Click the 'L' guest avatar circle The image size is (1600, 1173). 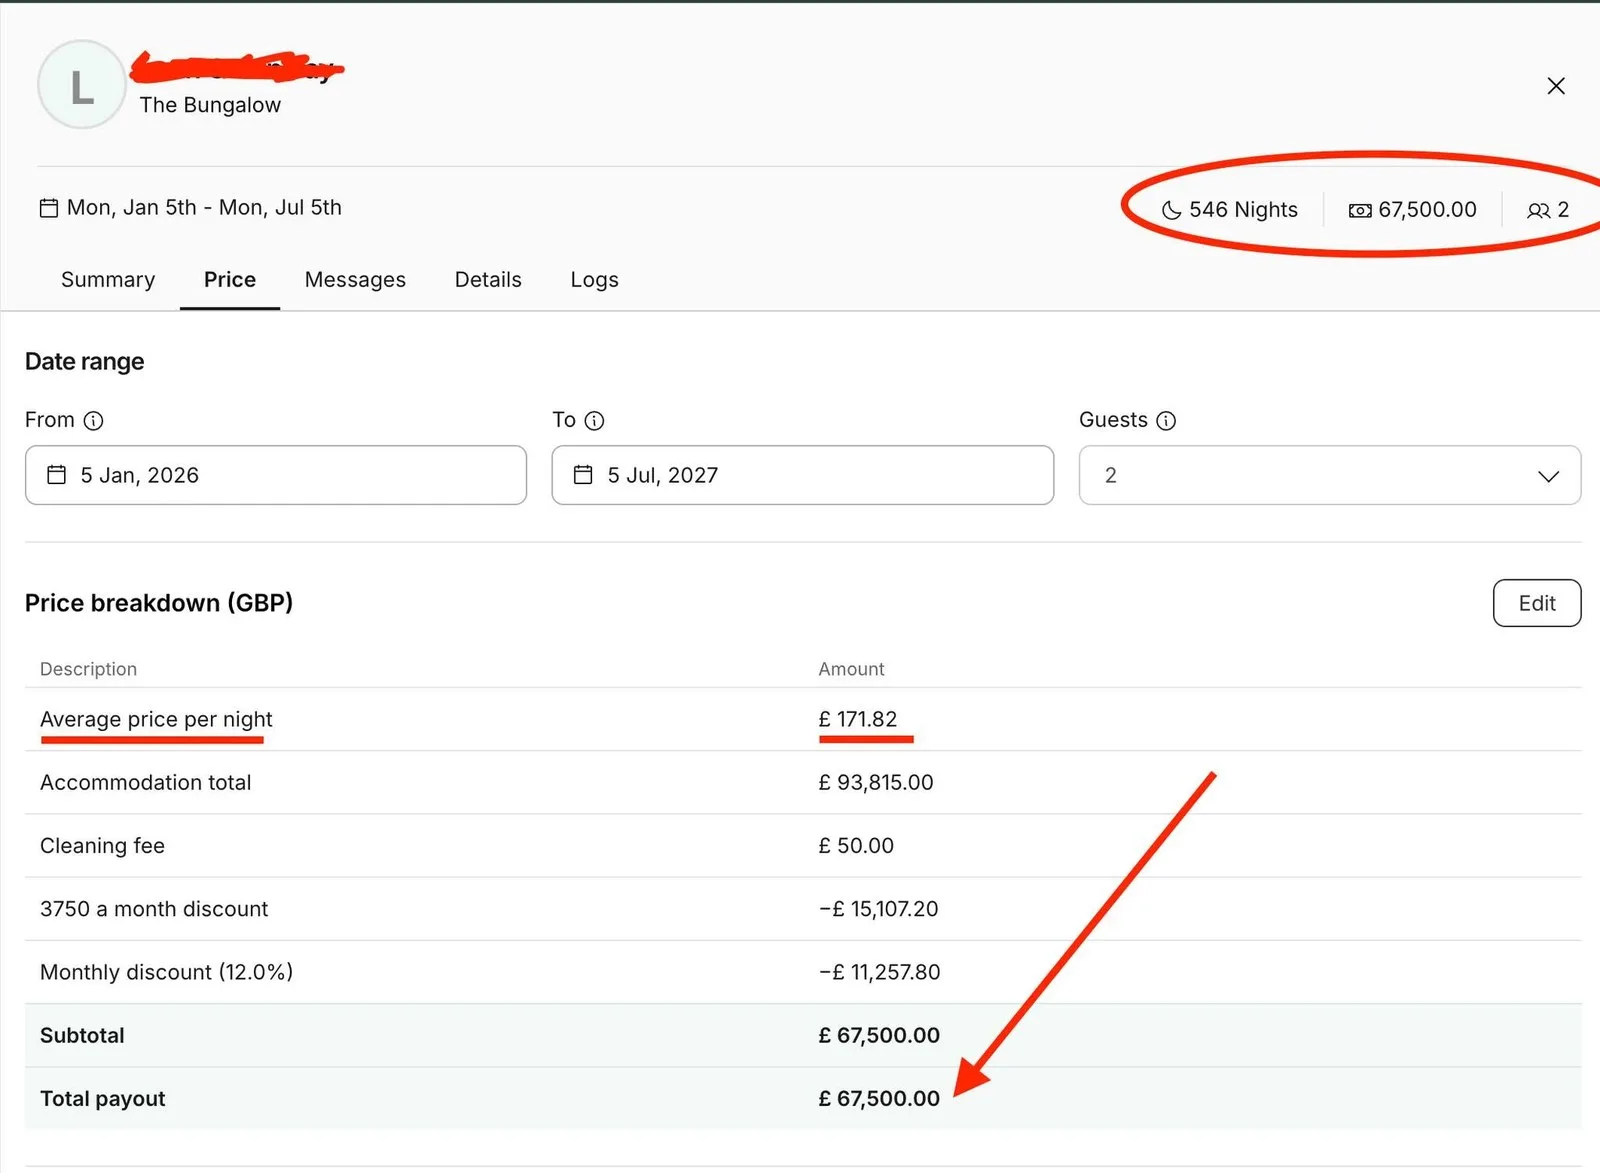(82, 85)
